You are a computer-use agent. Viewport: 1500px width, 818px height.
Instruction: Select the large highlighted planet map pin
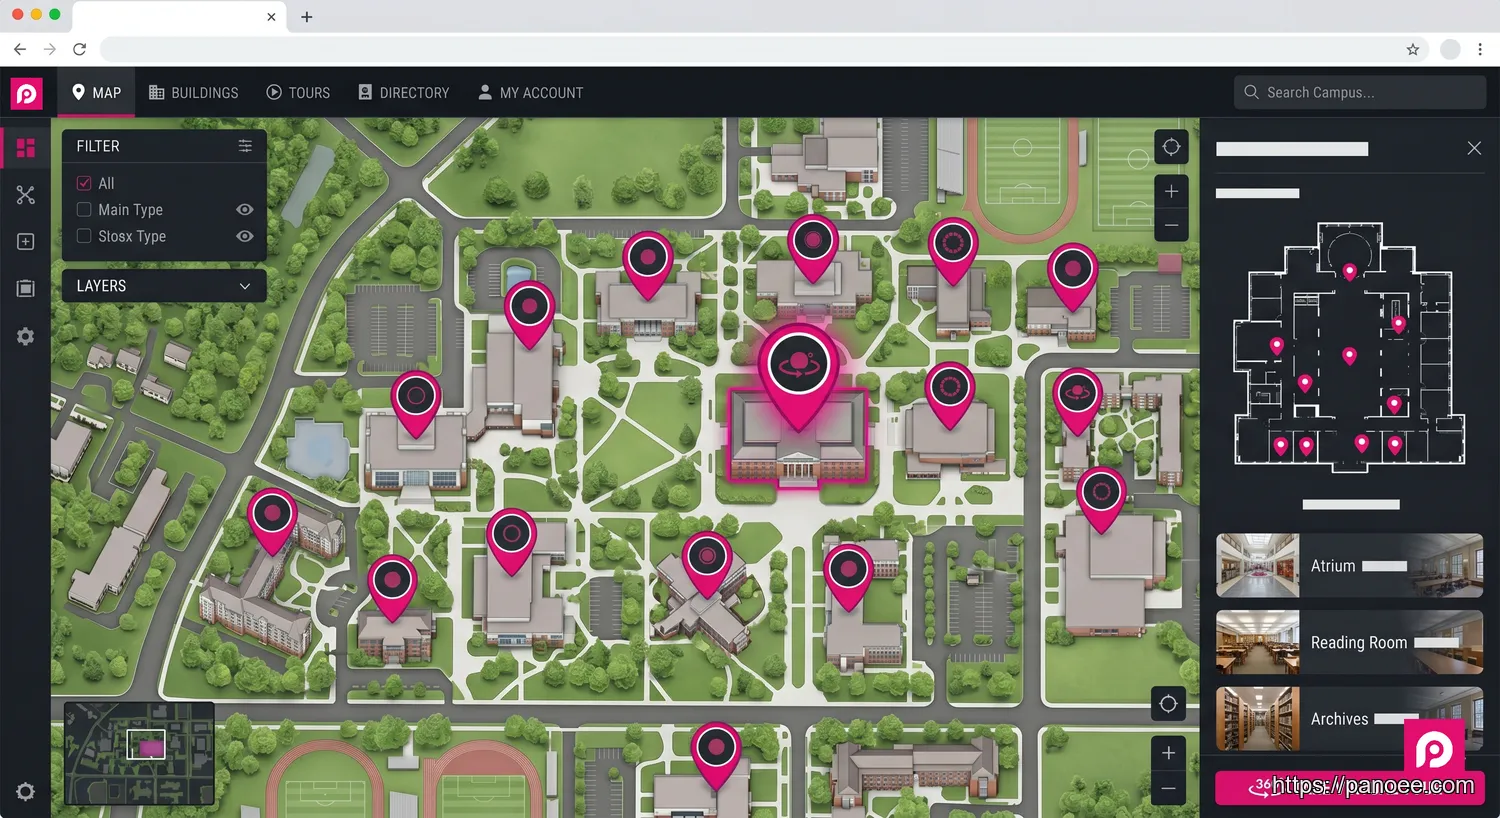(798, 376)
